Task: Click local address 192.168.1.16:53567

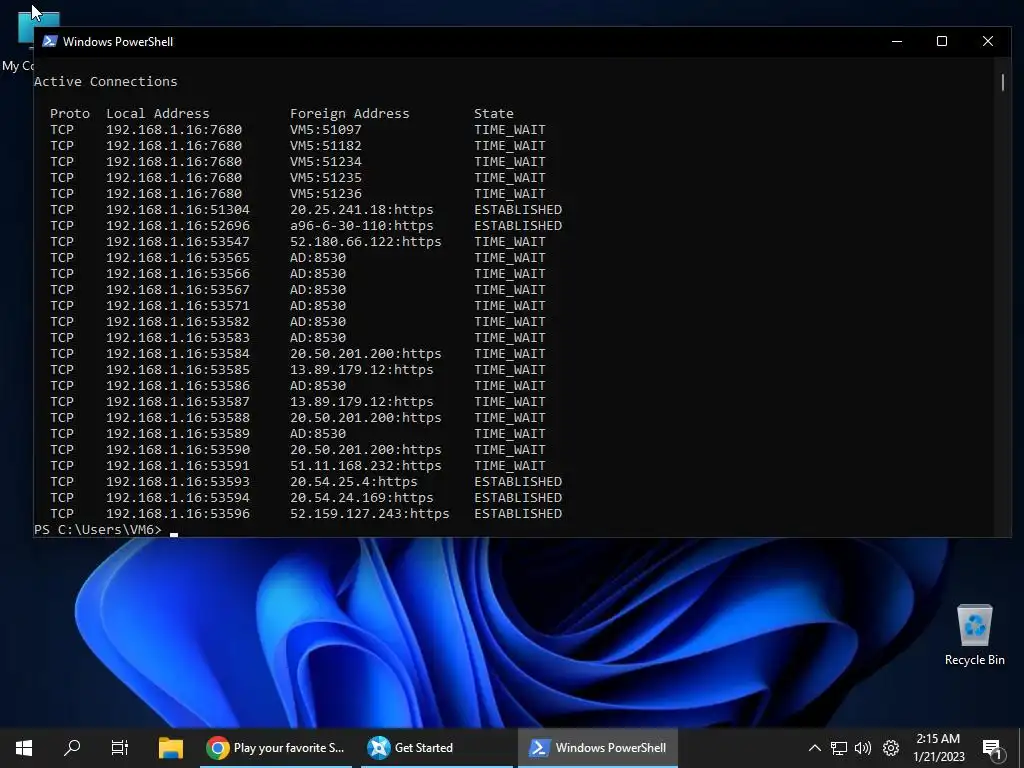Action: click(x=178, y=289)
